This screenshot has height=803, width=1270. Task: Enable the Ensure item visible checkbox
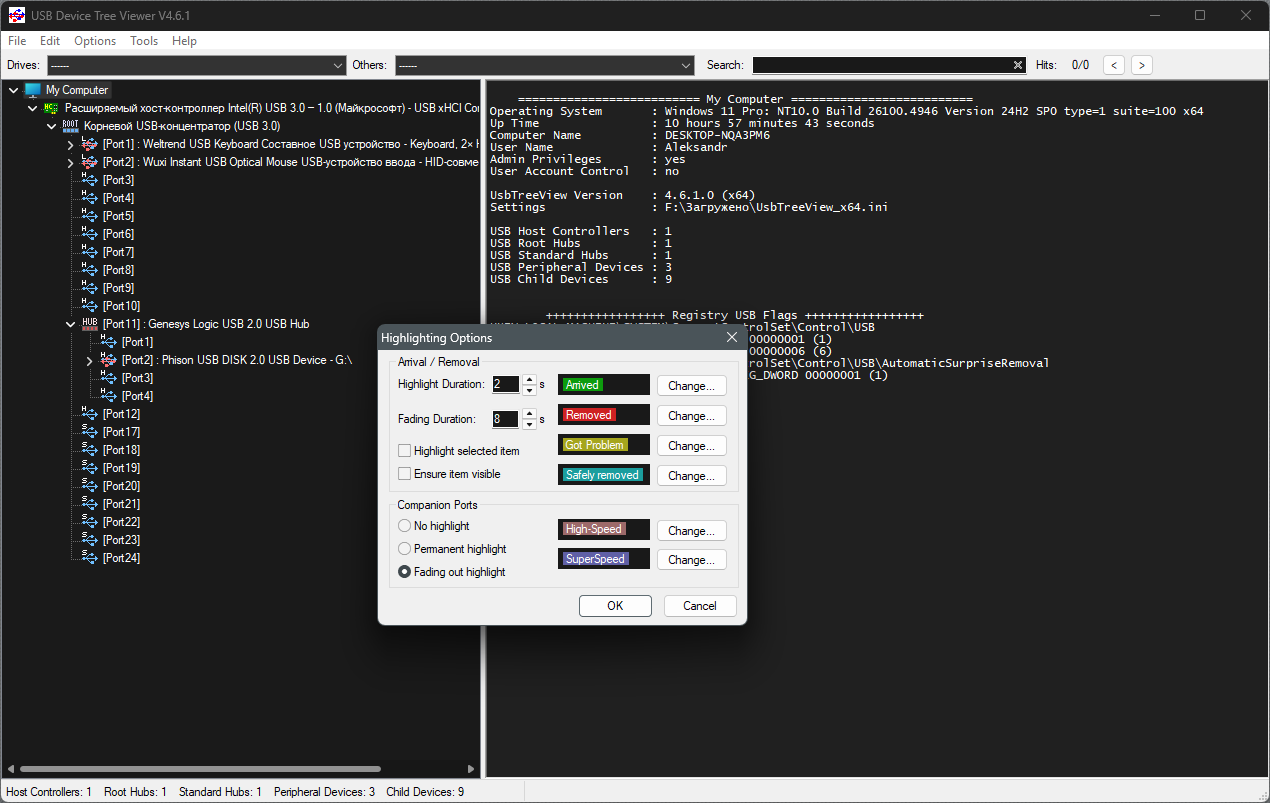coord(405,474)
